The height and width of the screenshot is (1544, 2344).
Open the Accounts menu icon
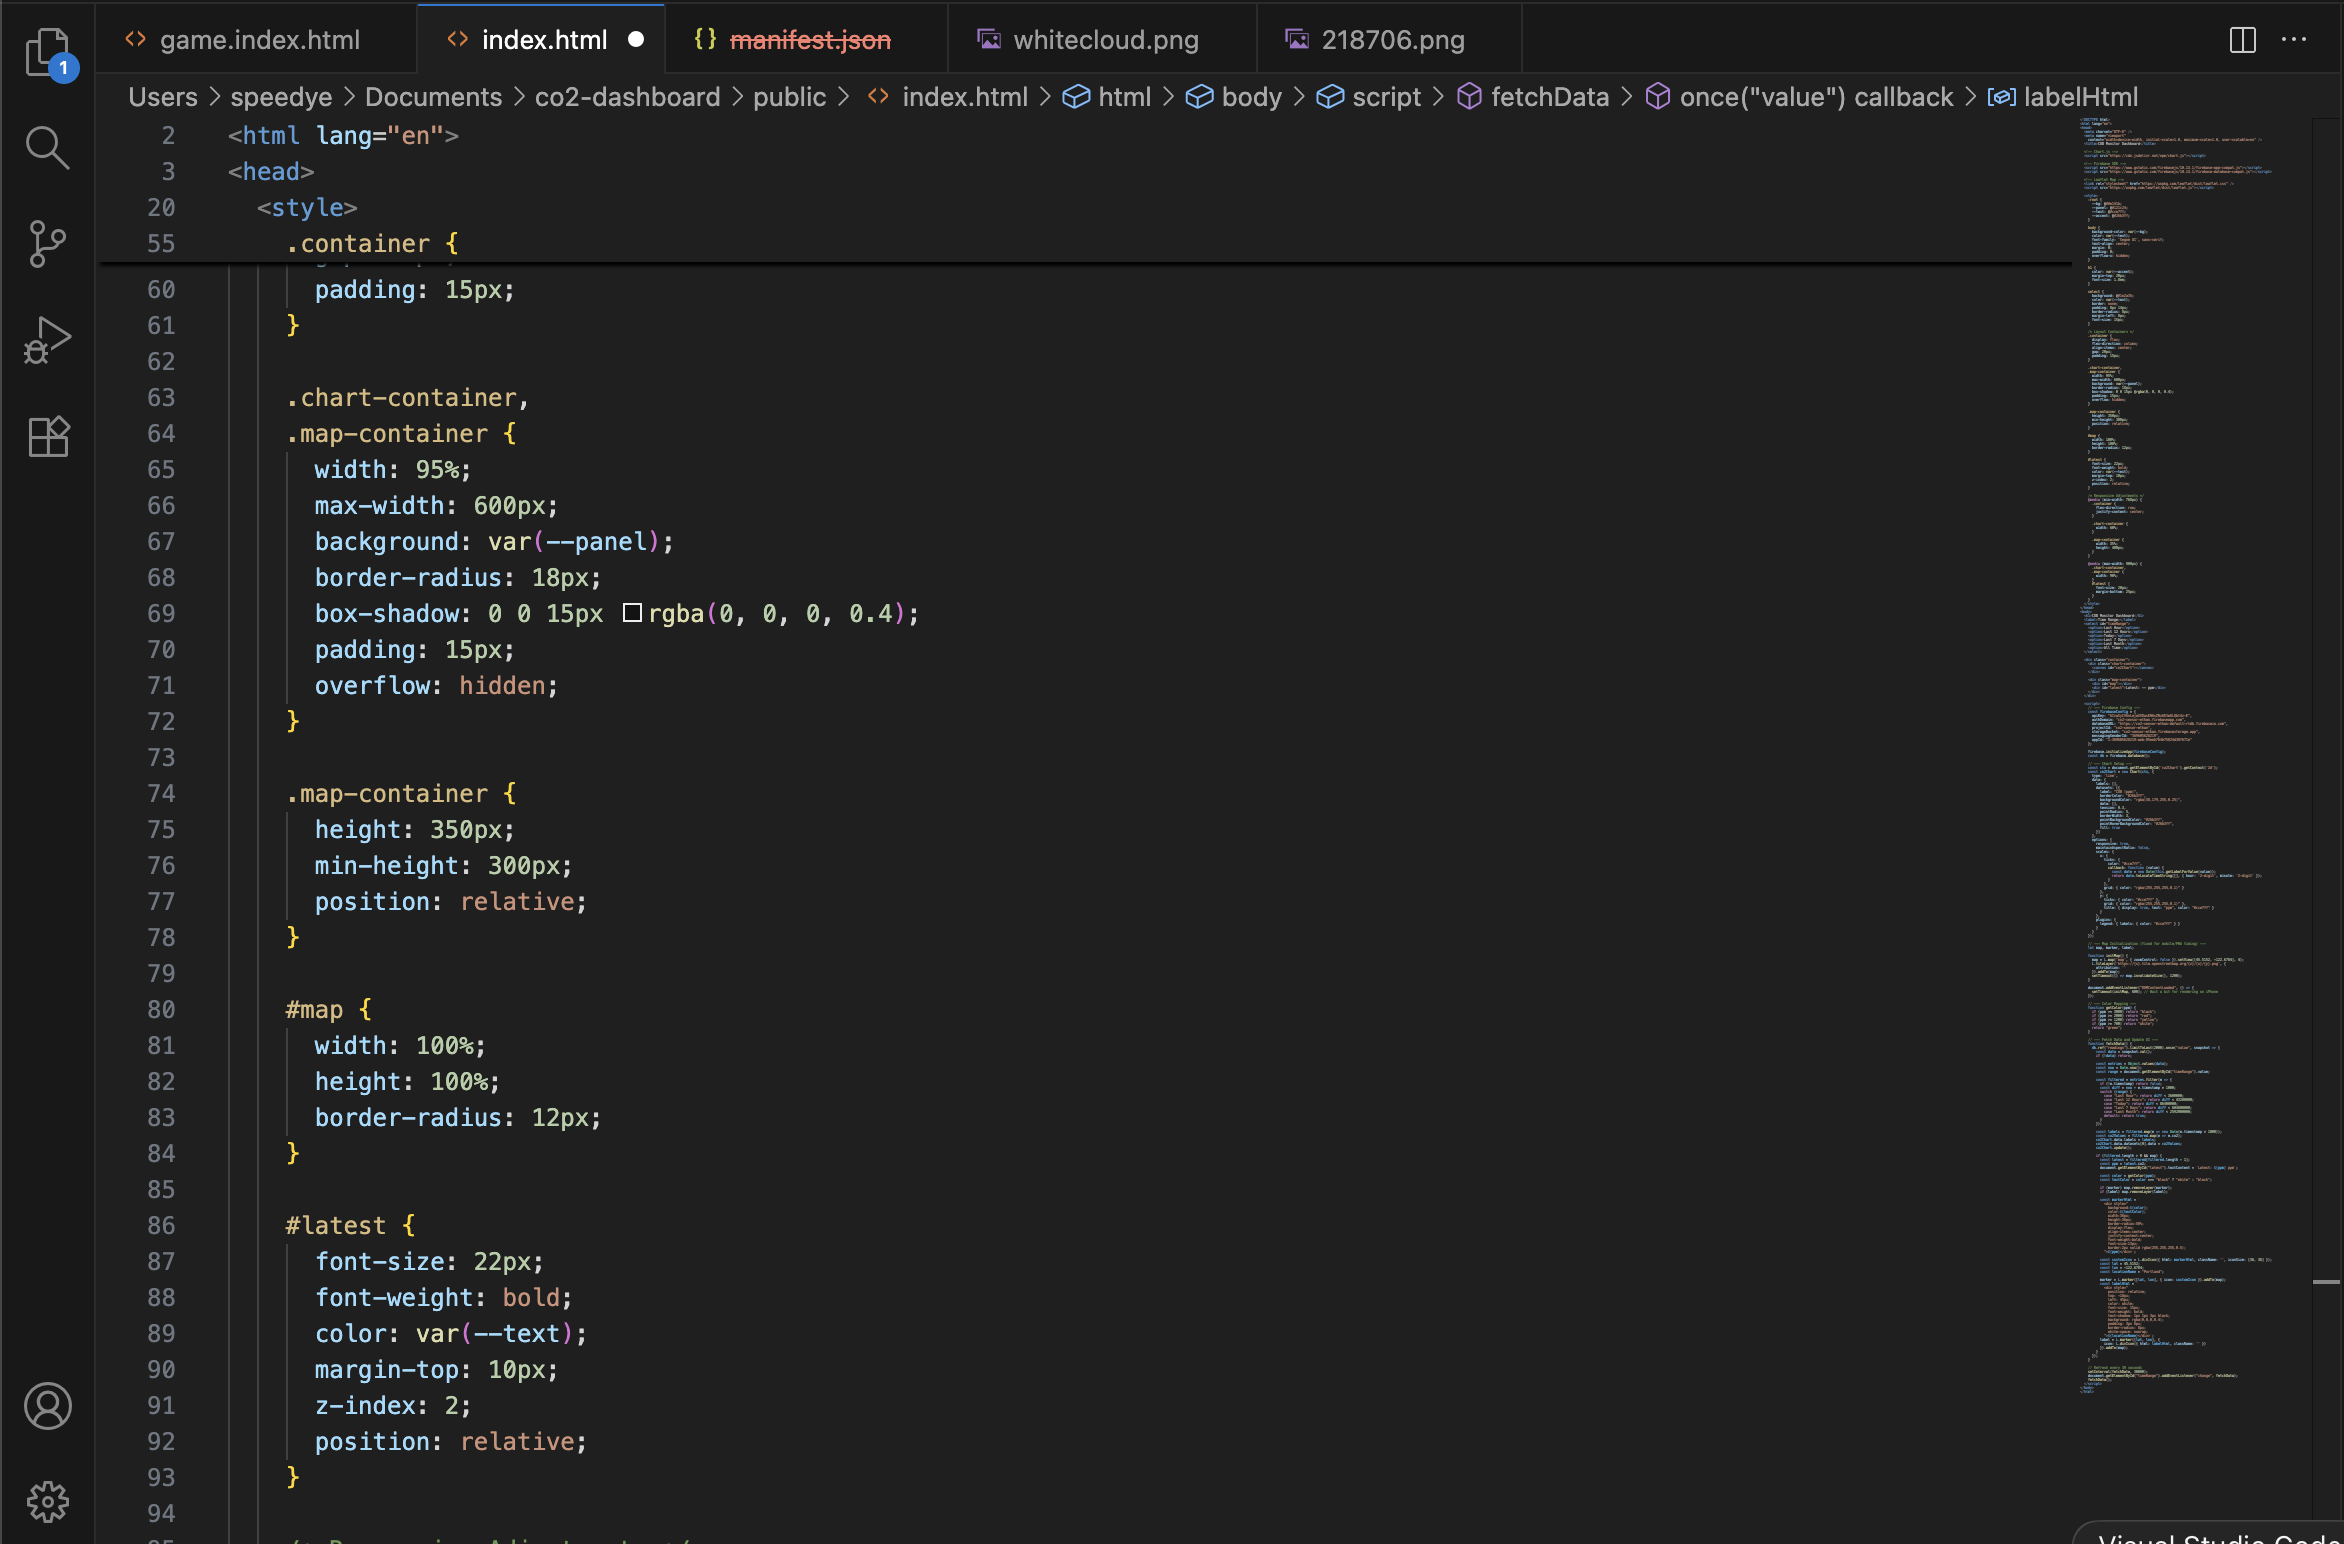coord(47,1406)
